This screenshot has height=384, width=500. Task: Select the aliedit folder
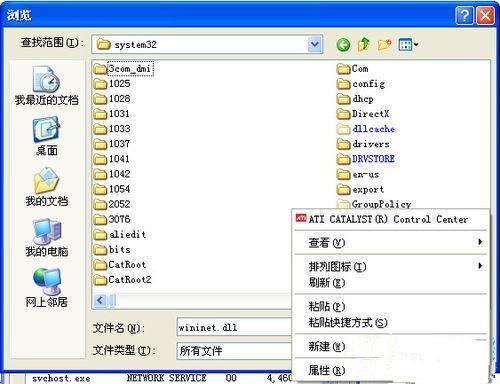tap(120, 234)
